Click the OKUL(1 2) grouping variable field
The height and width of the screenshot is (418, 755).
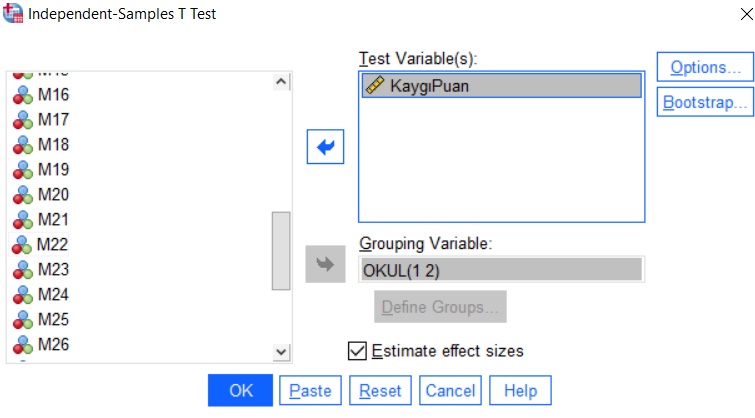click(x=501, y=270)
